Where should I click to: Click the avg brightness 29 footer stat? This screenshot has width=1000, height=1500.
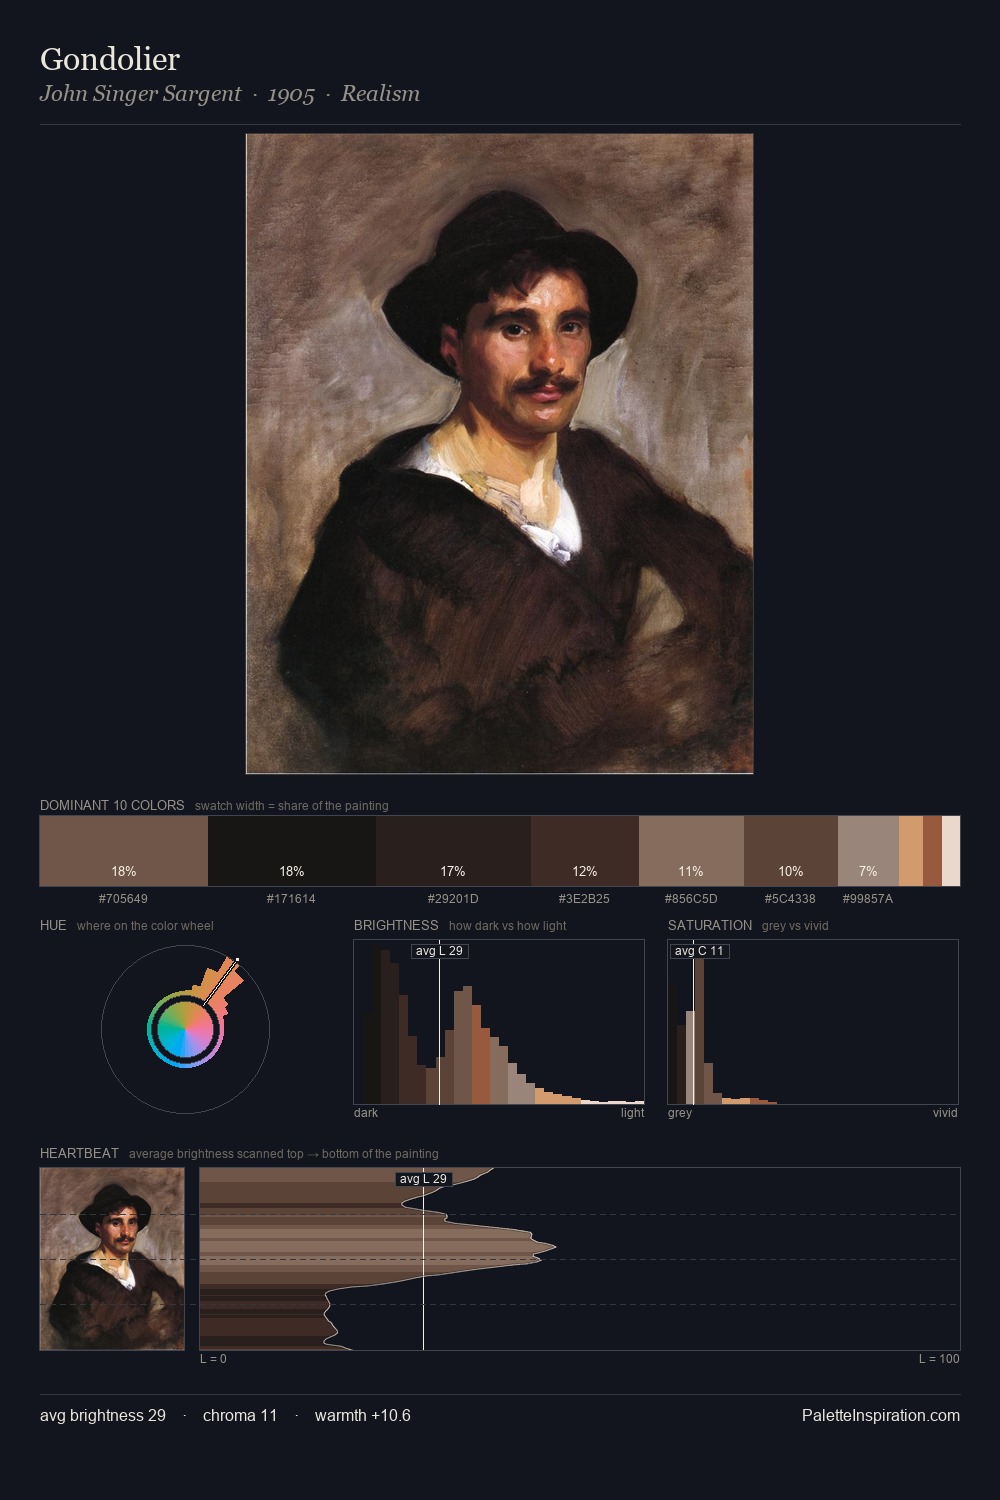tap(103, 1416)
